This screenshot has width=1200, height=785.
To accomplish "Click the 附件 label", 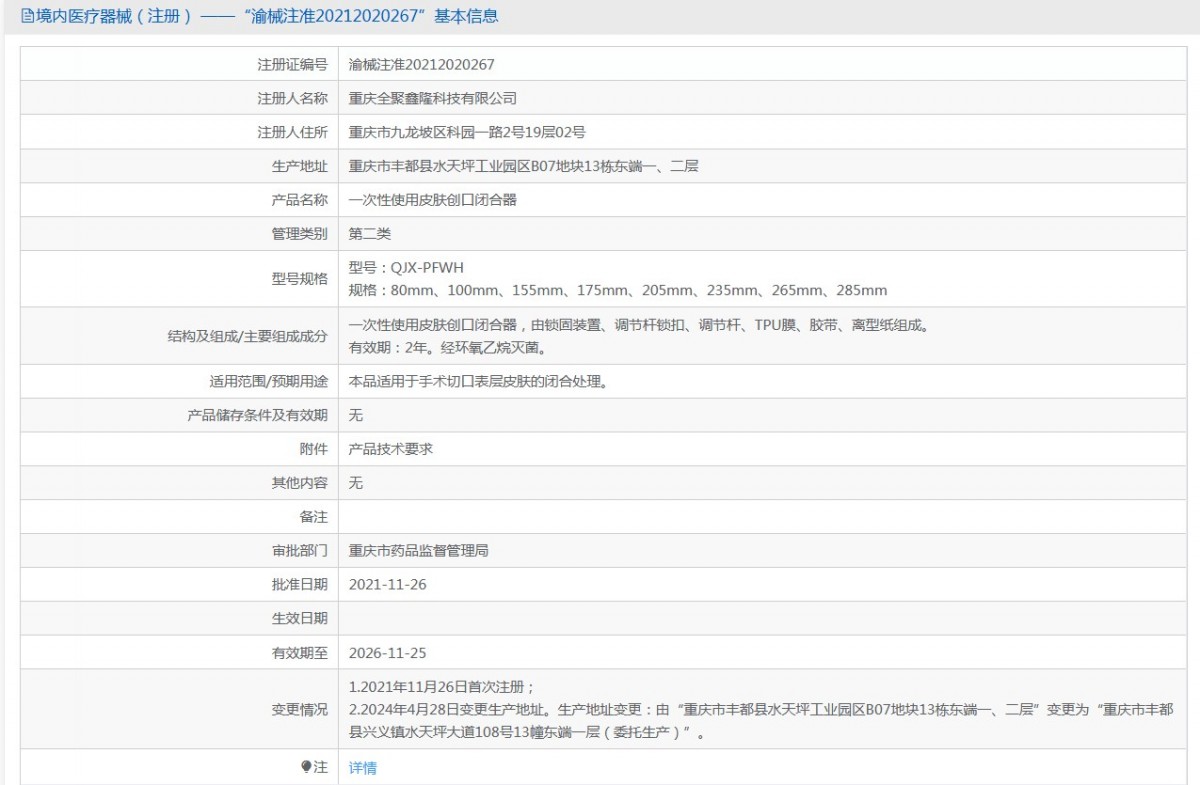I will click(x=313, y=449).
